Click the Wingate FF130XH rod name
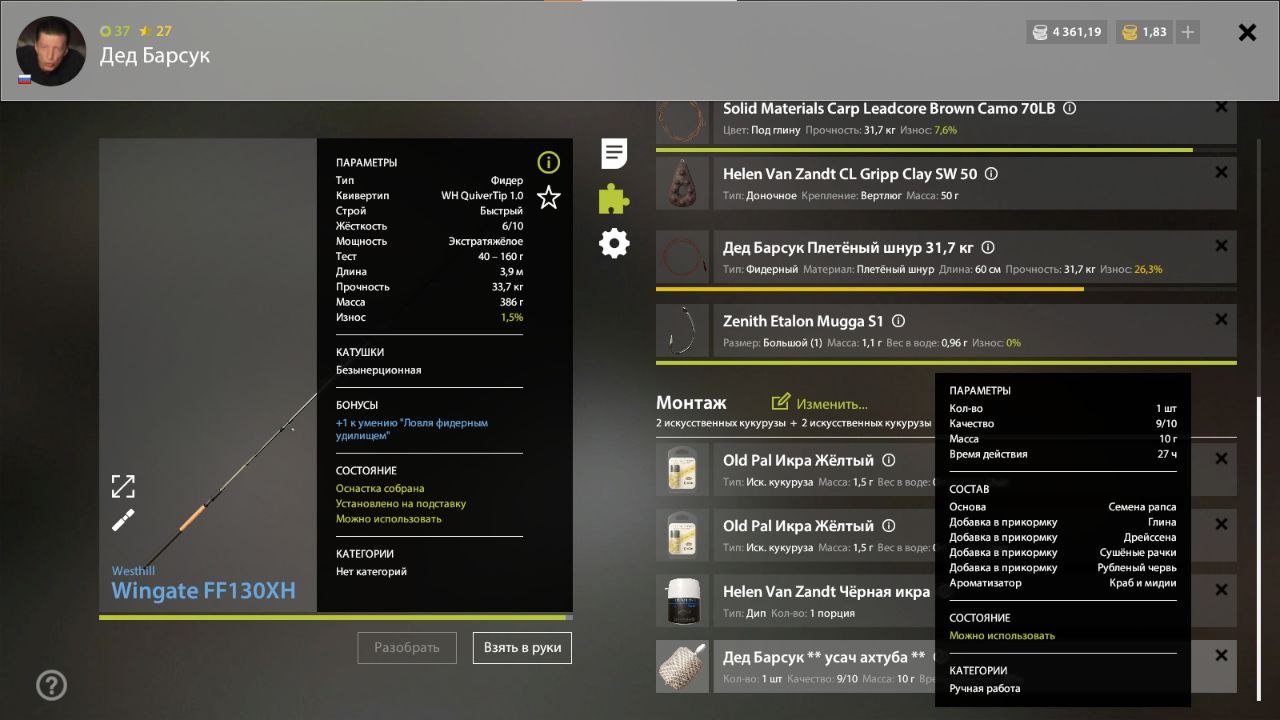Image resolution: width=1280 pixels, height=720 pixels. tap(203, 590)
